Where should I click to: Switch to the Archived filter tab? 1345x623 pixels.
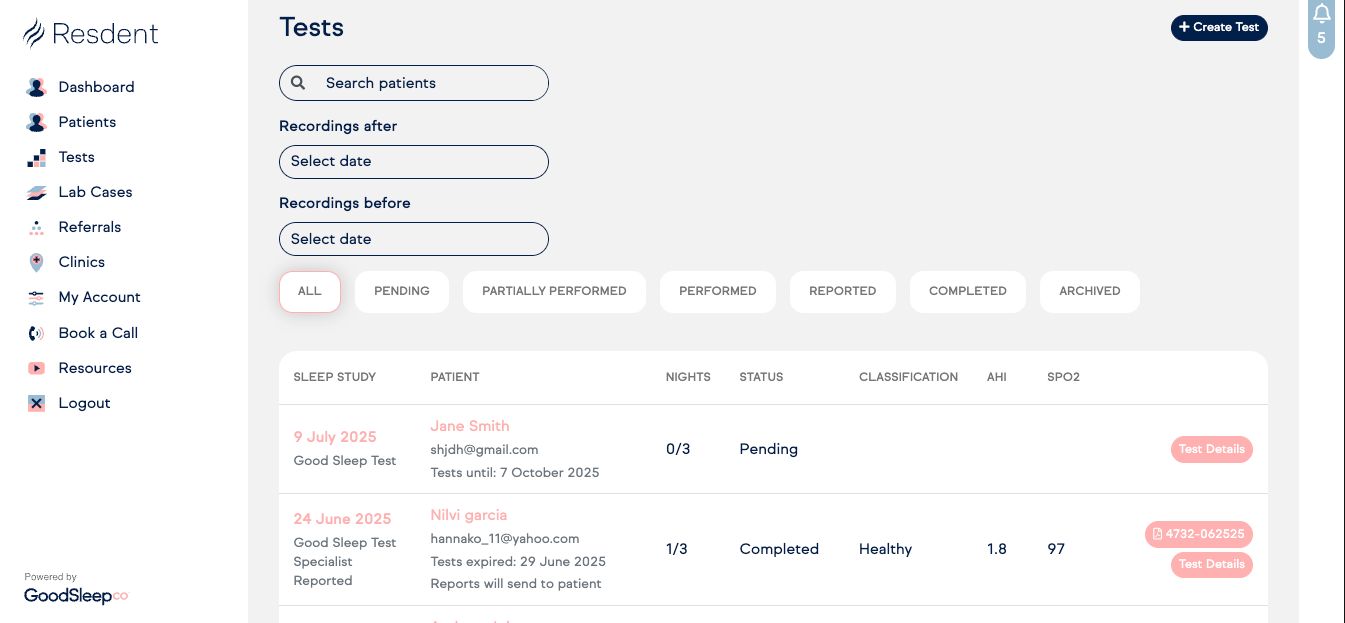(x=1089, y=291)
